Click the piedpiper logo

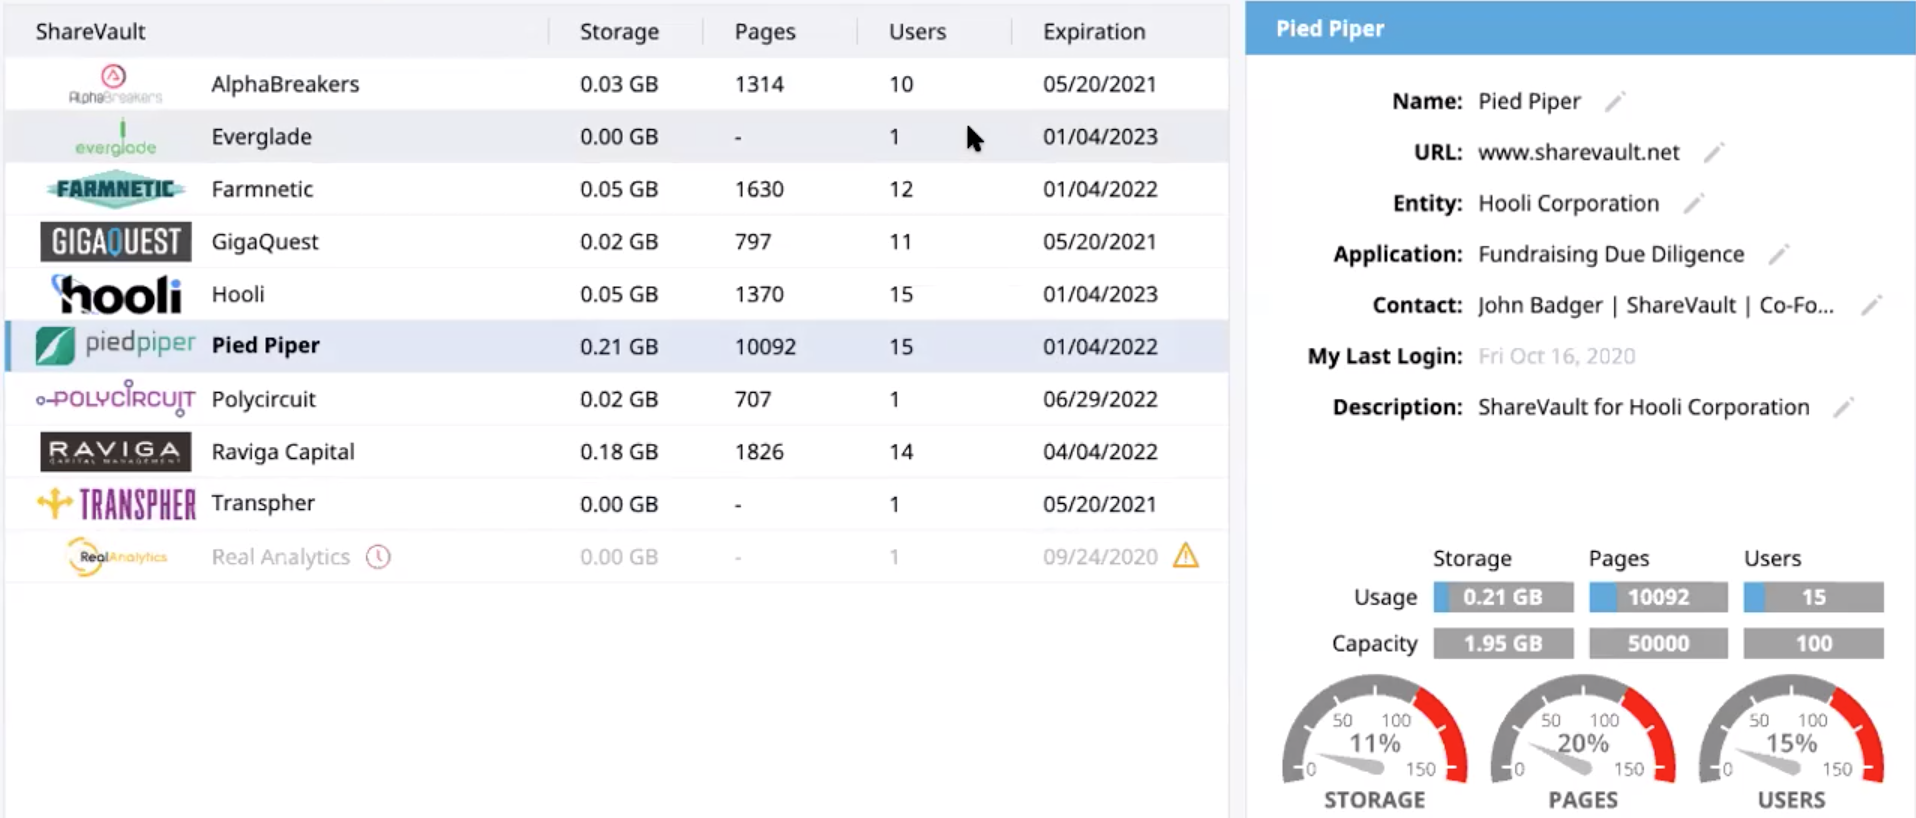click(116, 345)
